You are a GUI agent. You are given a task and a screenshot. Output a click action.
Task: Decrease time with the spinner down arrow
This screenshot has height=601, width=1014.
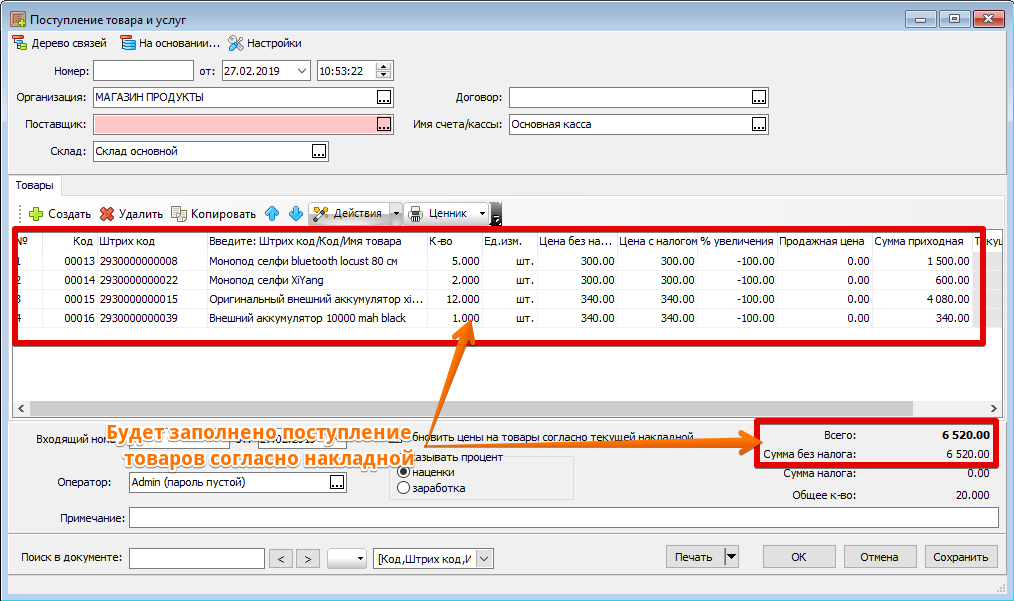tap(384, 76)
